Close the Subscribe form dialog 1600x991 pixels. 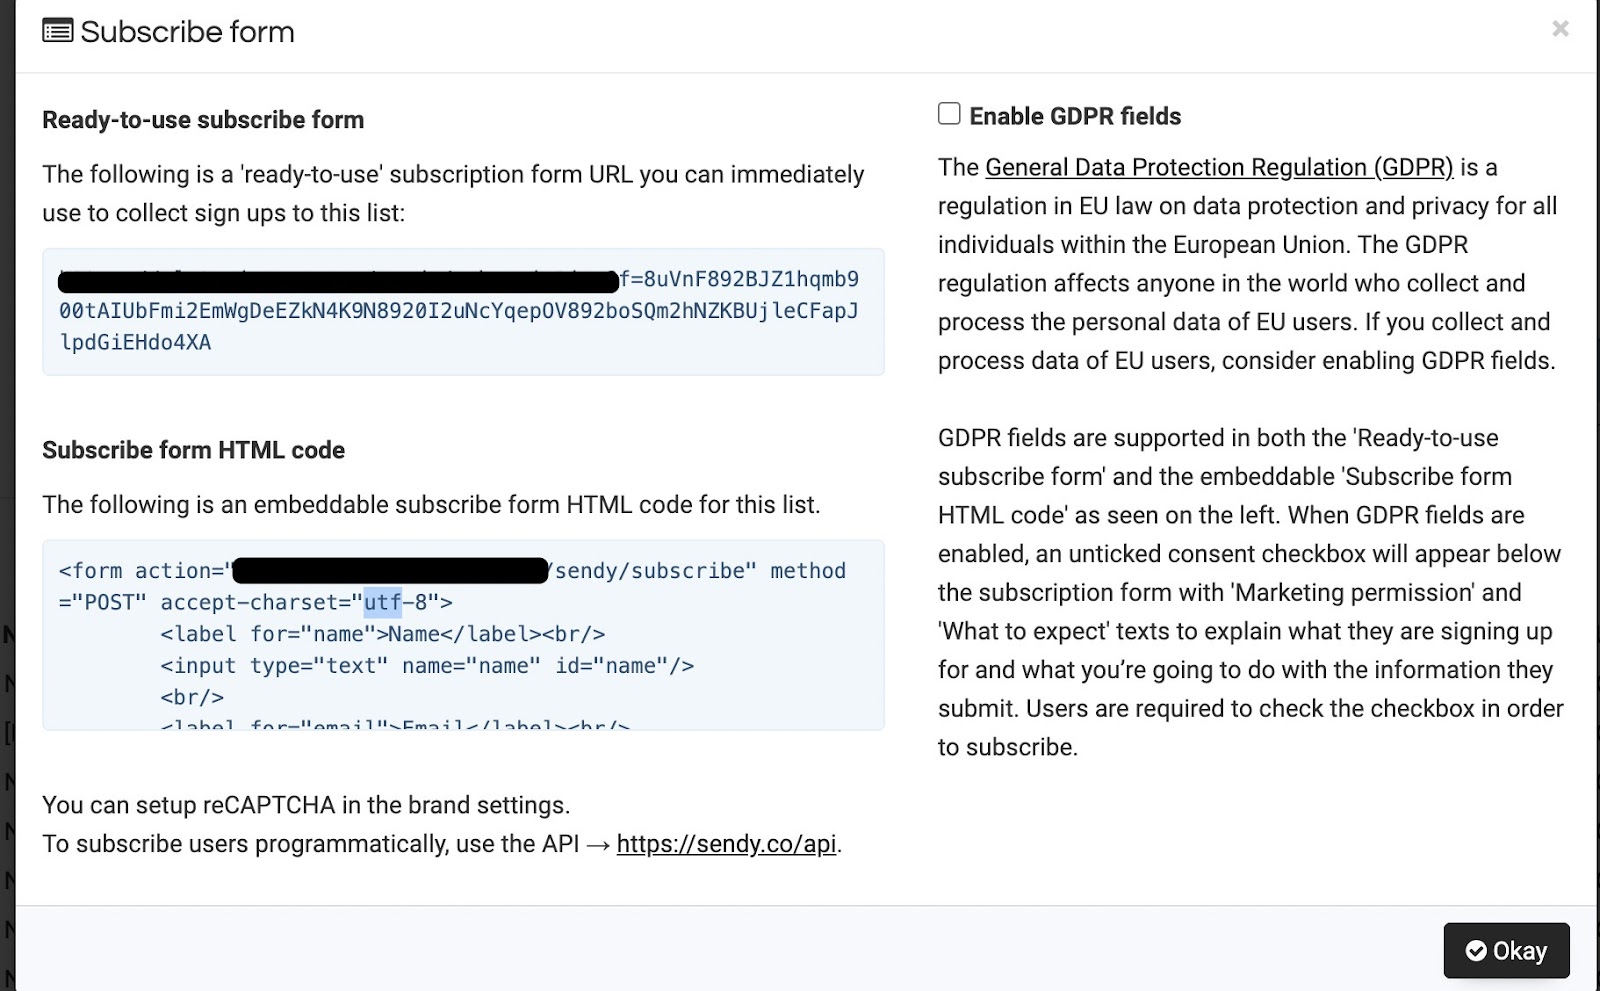1560,29
